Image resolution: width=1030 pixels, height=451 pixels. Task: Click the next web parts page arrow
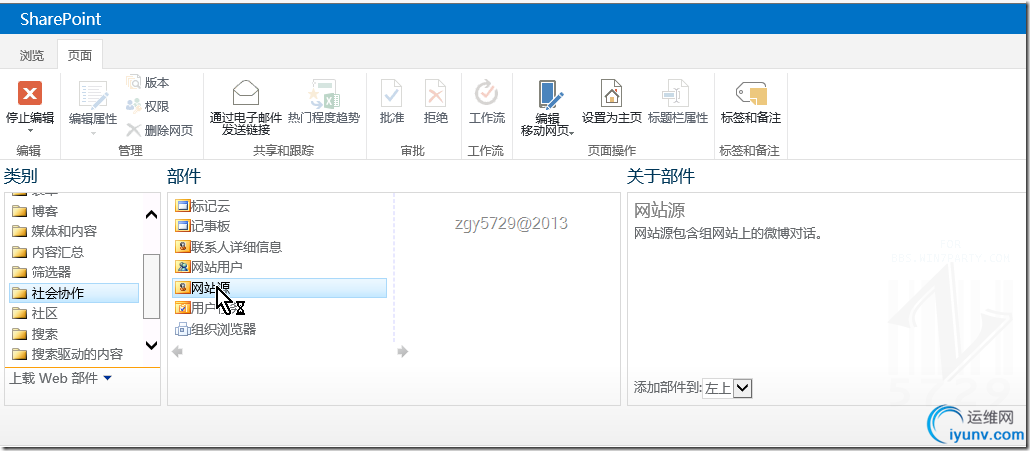pyautogui.click(x=403, y=352)
